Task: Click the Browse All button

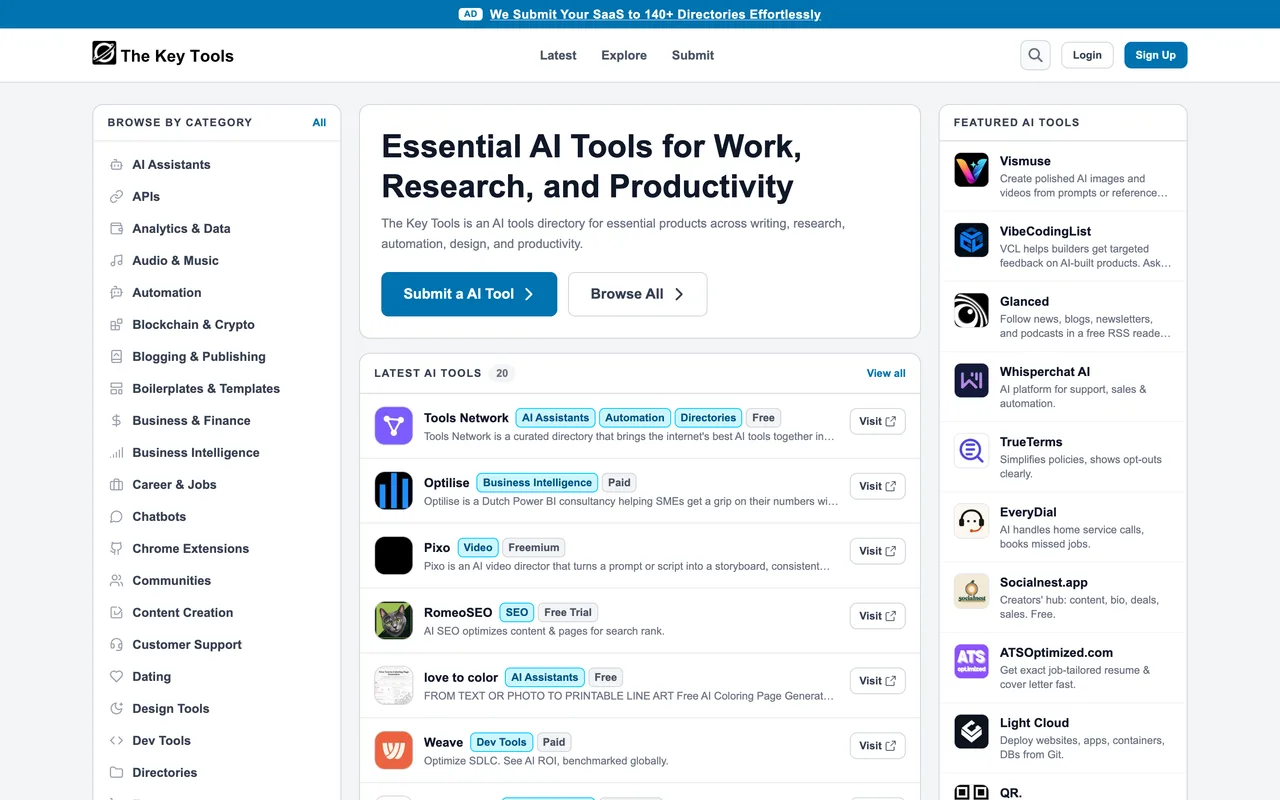Action: pos(638,294)
